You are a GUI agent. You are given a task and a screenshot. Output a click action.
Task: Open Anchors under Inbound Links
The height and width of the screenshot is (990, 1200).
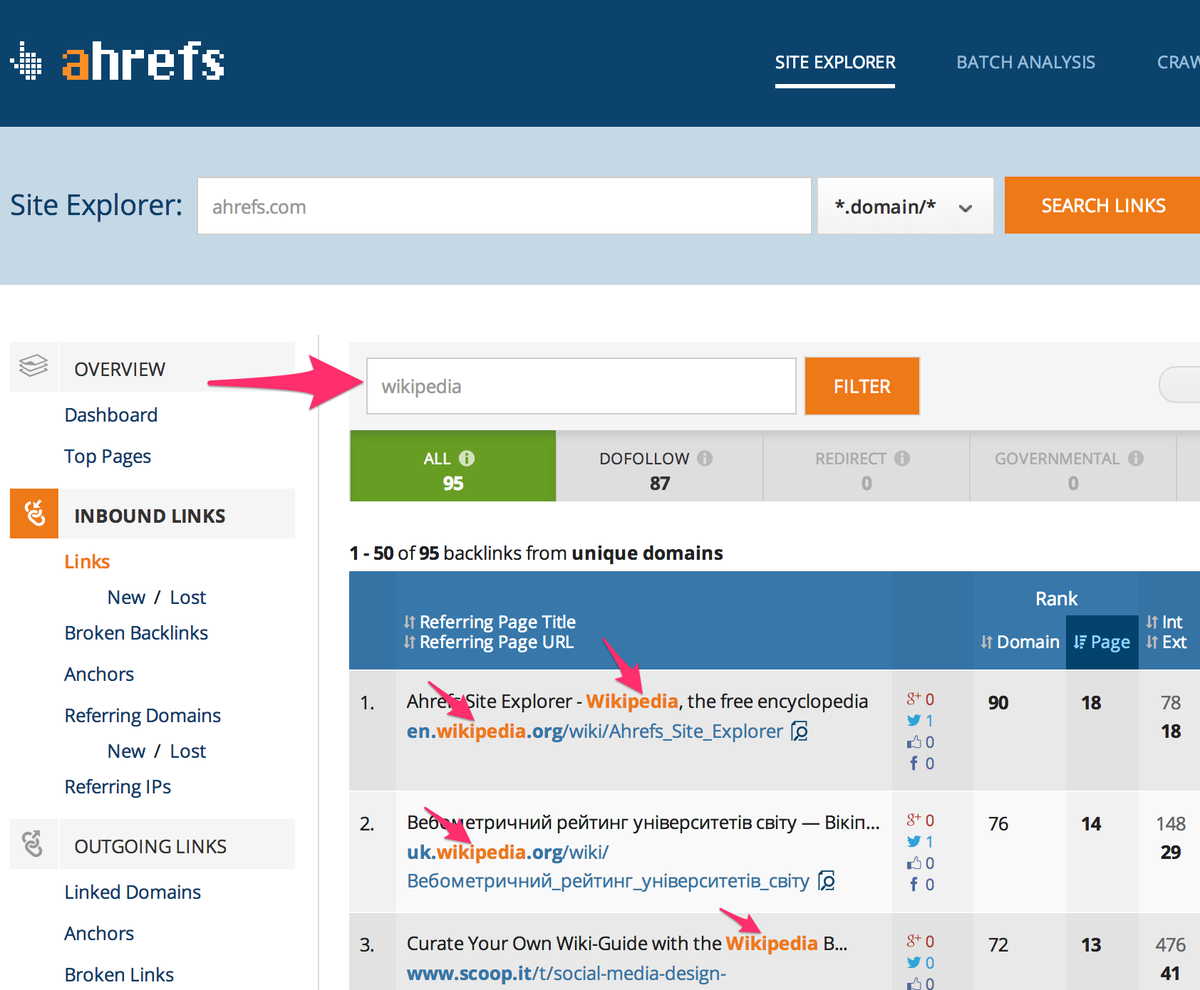[x=99, y=674]
